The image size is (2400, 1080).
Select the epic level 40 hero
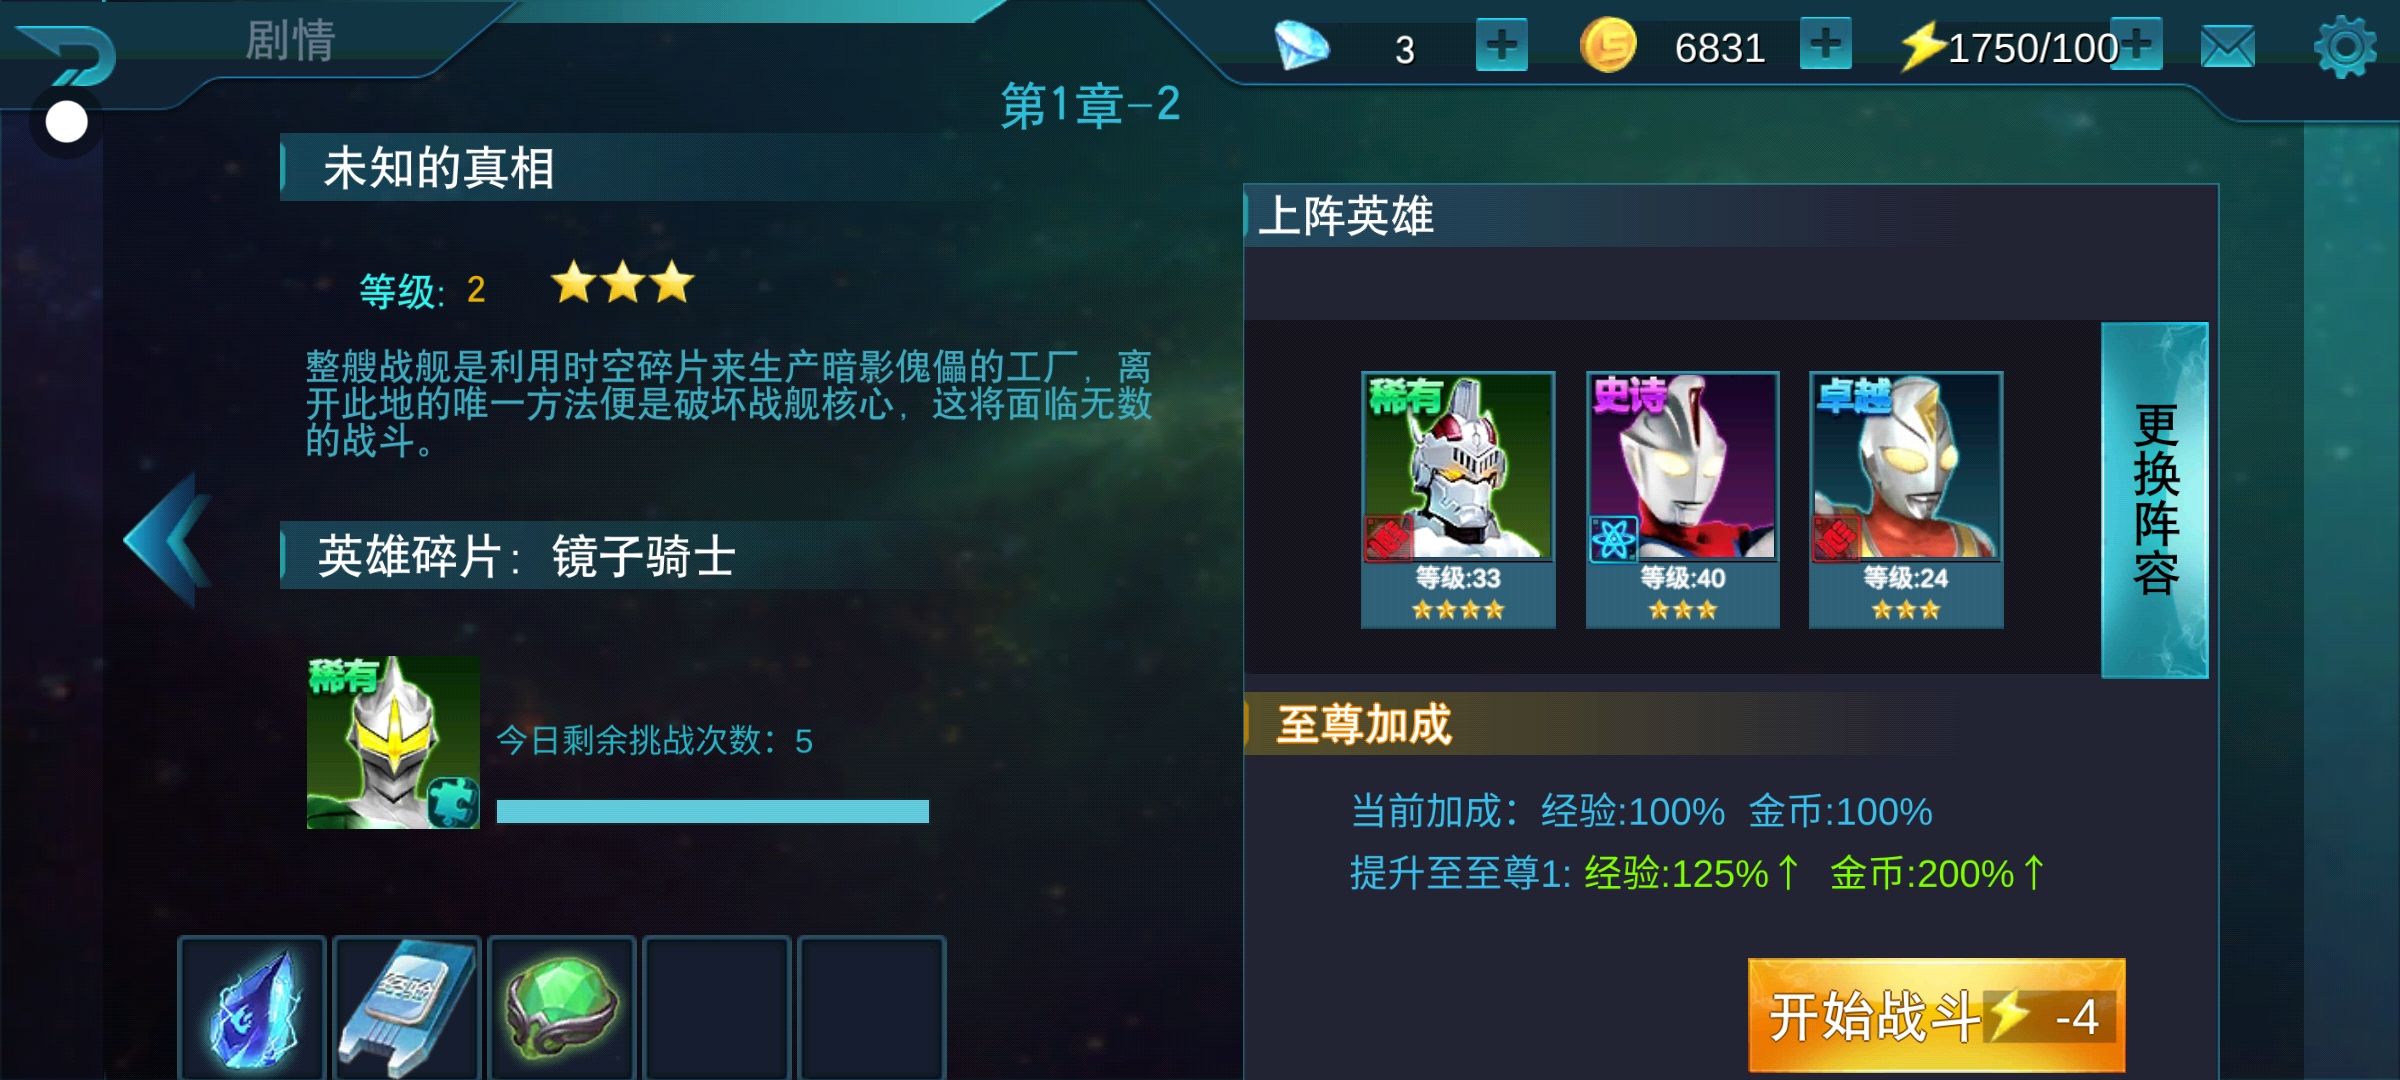point(1683,499)
